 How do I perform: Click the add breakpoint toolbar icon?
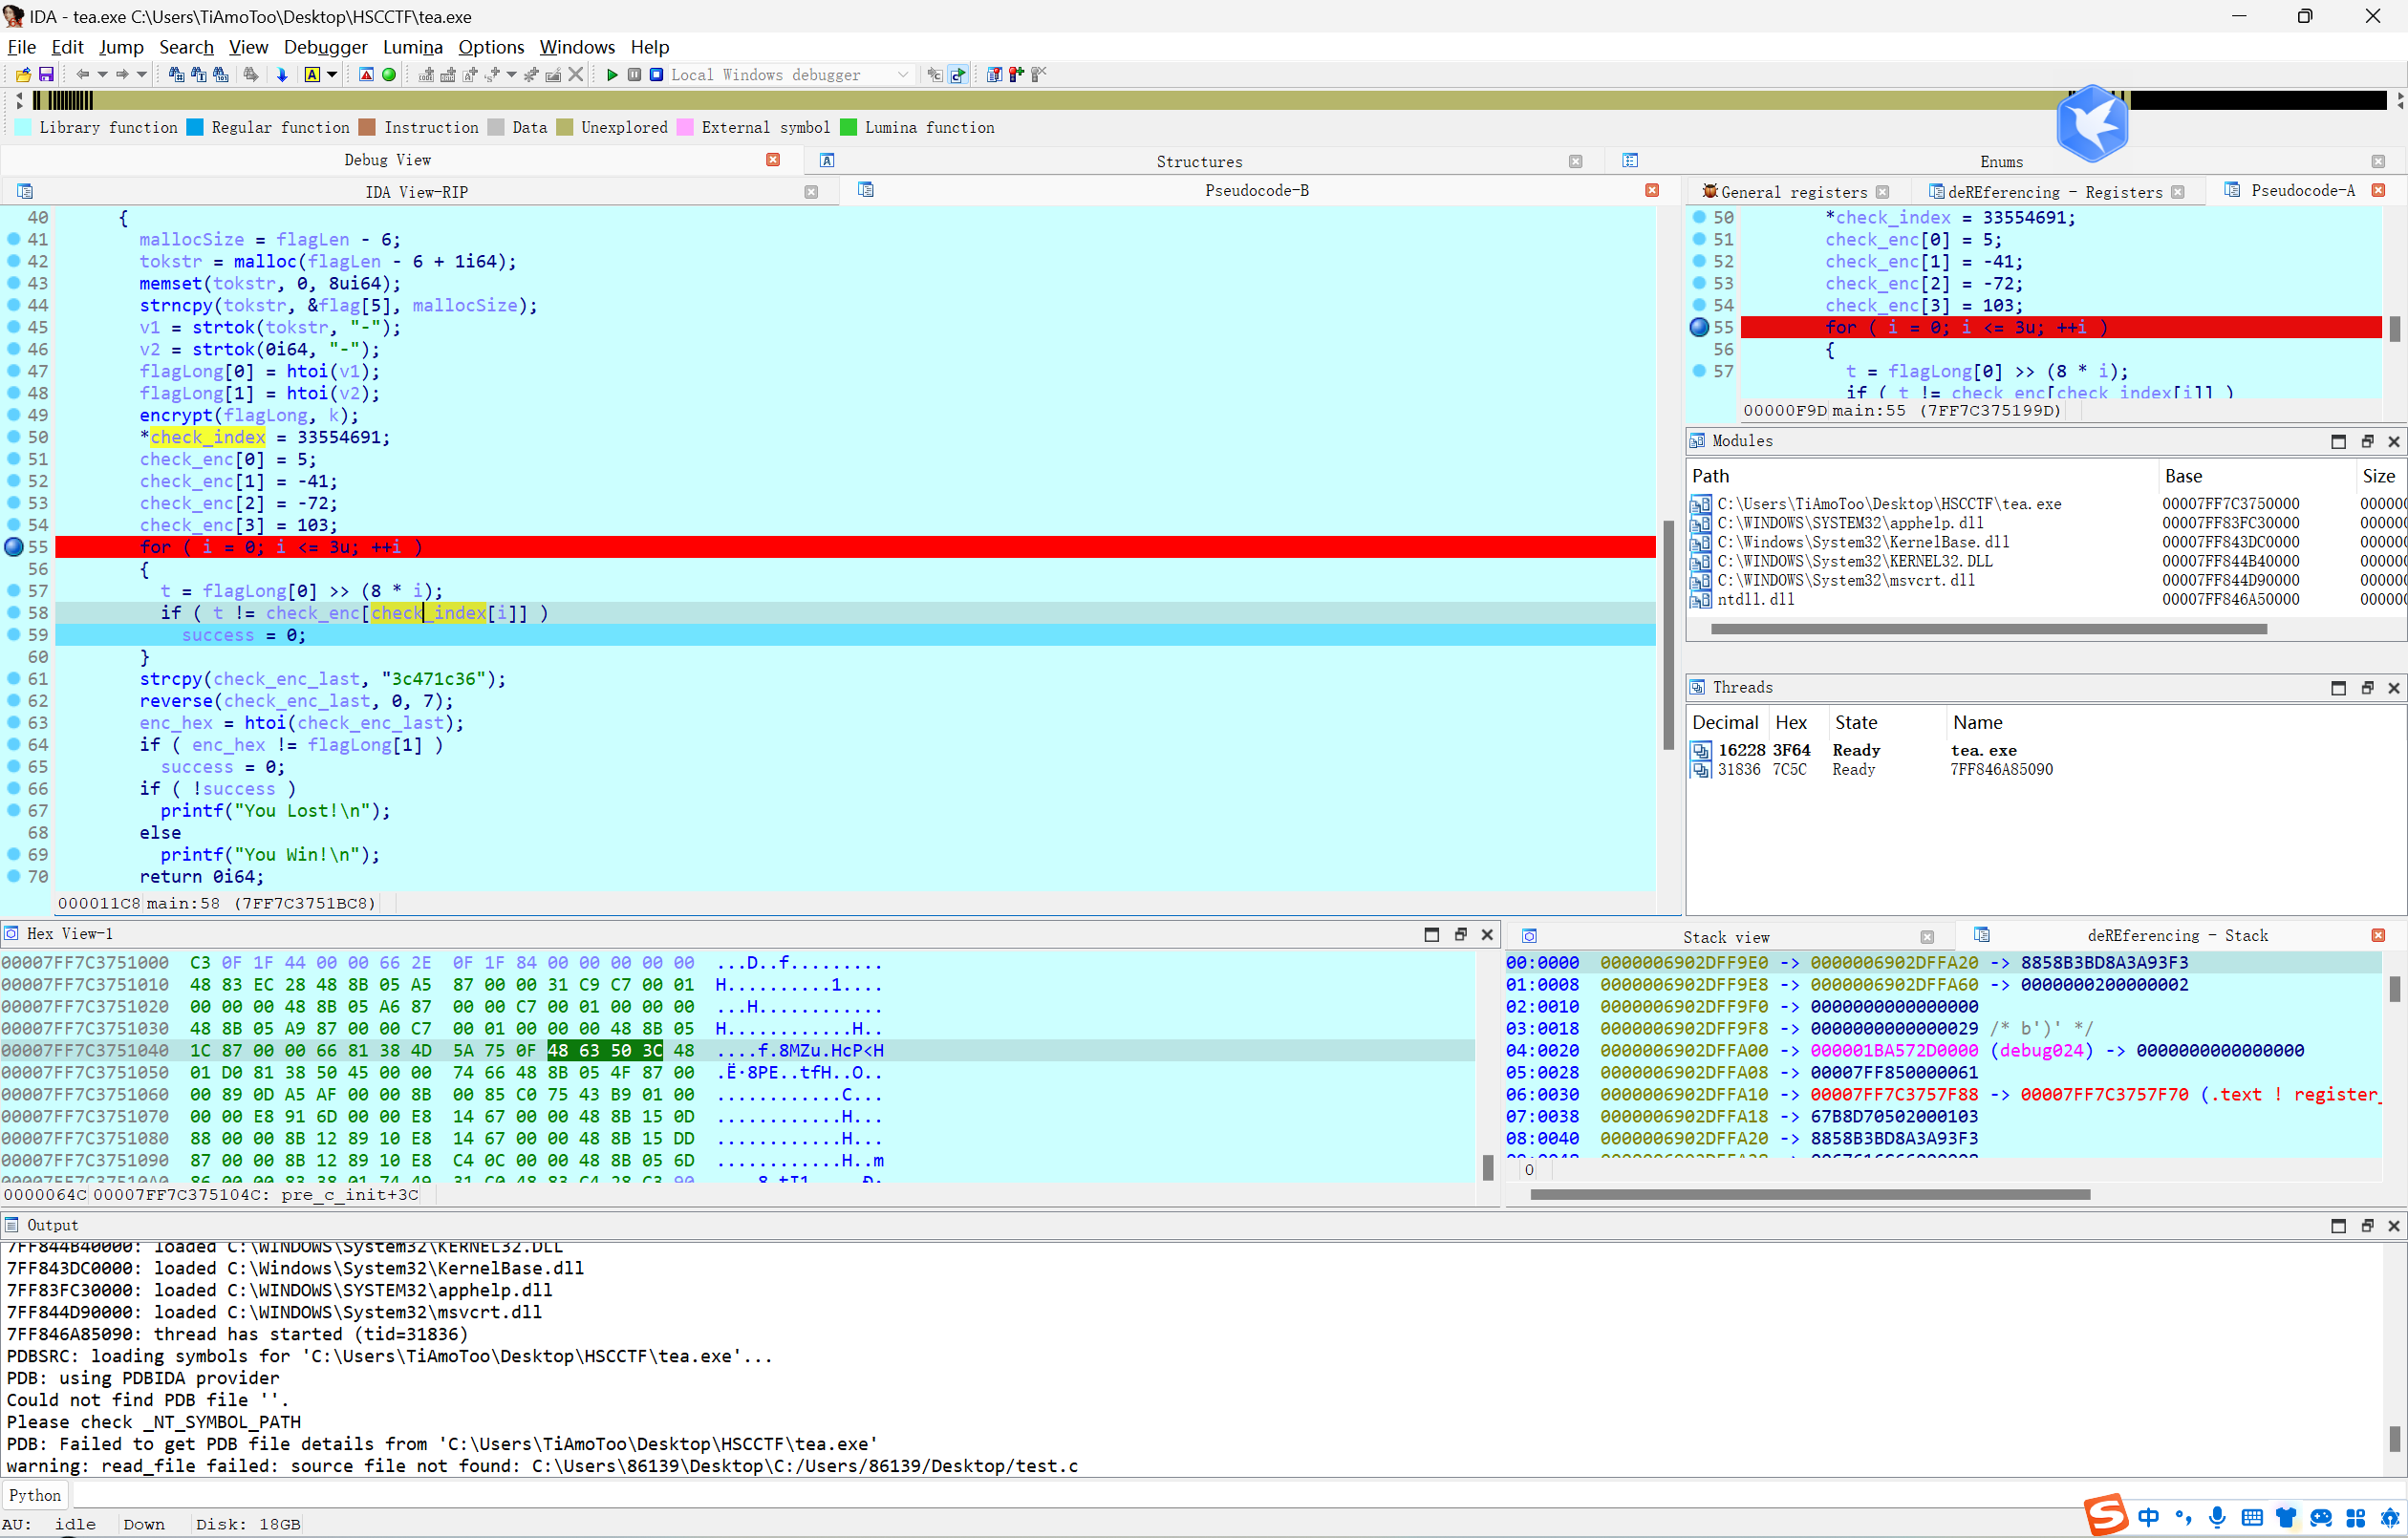(x=1016, y=75)
